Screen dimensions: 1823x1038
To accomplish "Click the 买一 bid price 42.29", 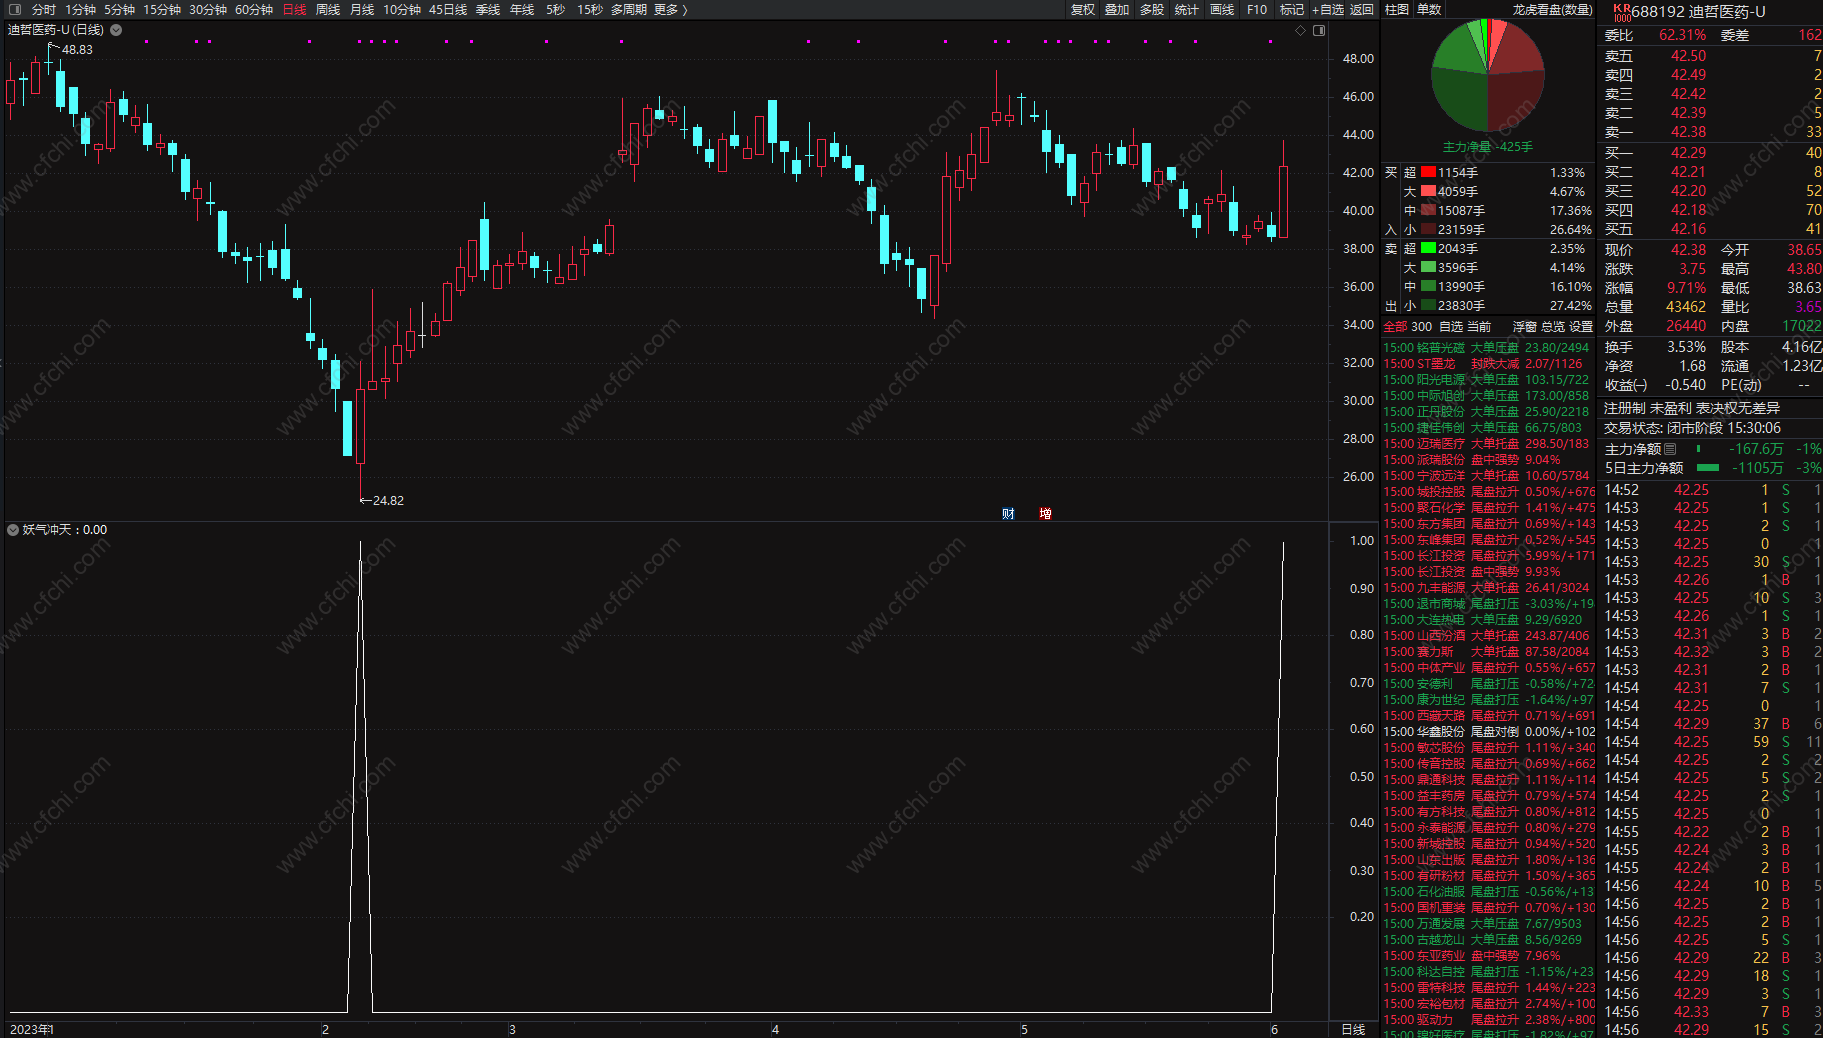I will pos(1688,153).
